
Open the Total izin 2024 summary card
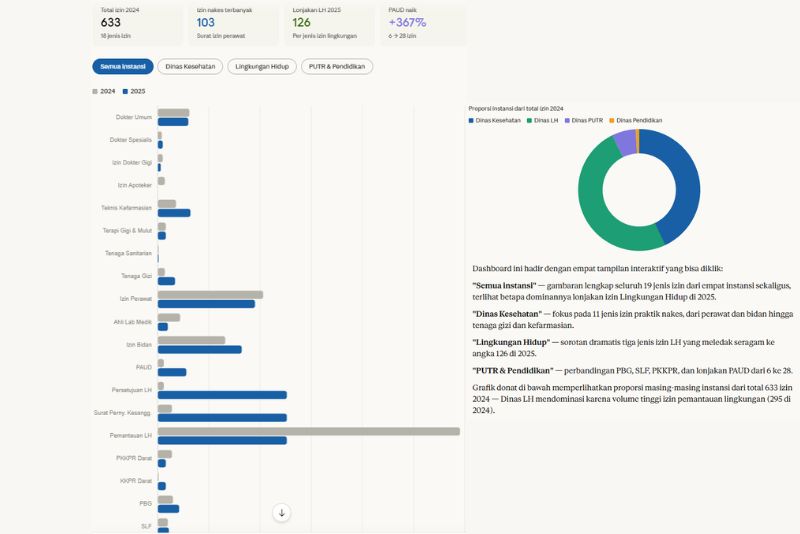[x=138, y=22]
